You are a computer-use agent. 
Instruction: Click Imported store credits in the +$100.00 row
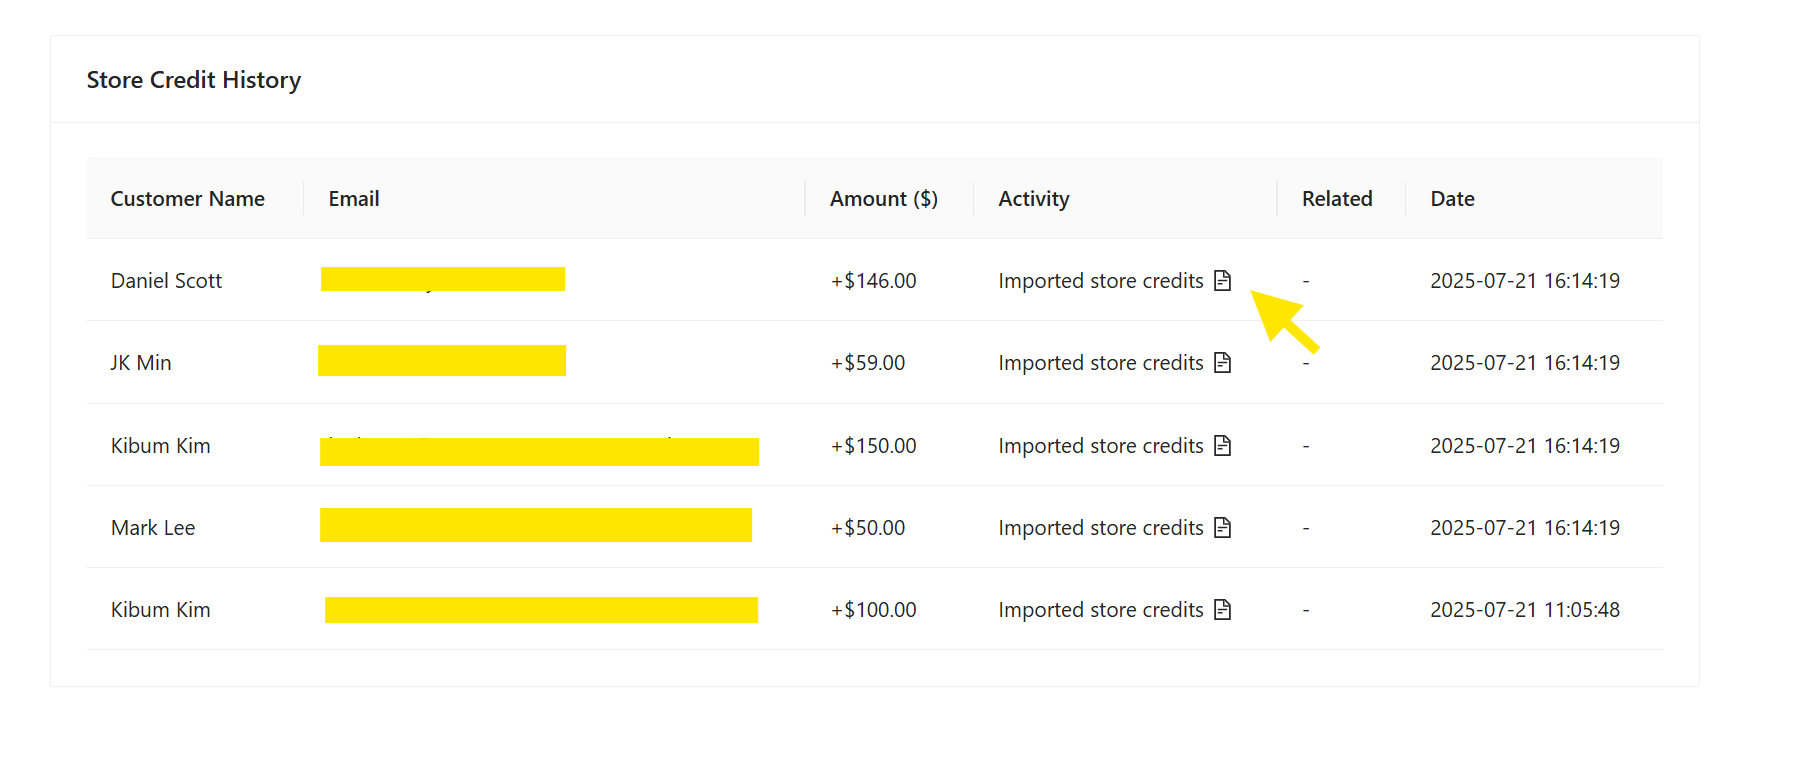coord(1101,610)
